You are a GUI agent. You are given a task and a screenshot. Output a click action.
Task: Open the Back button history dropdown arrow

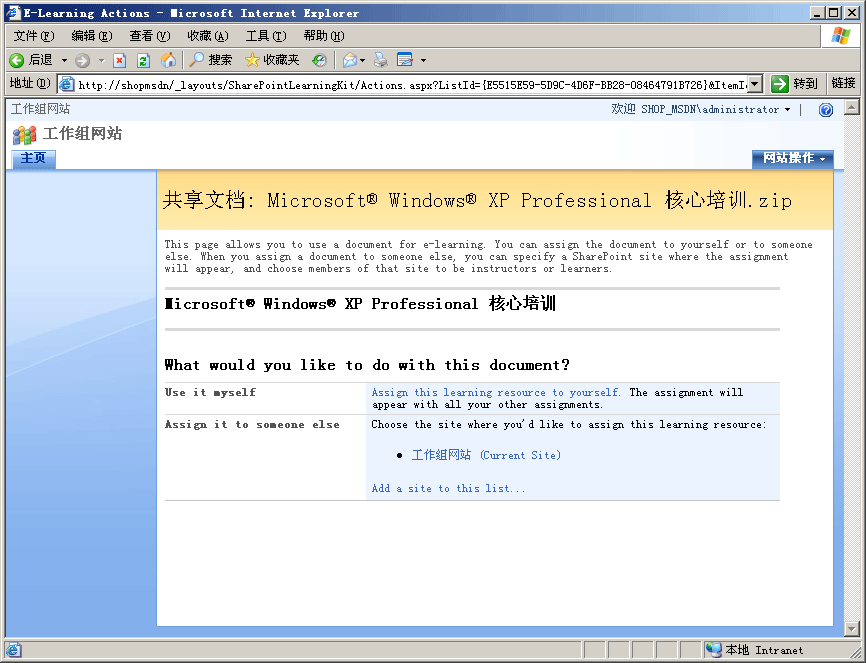click(64, 60)
